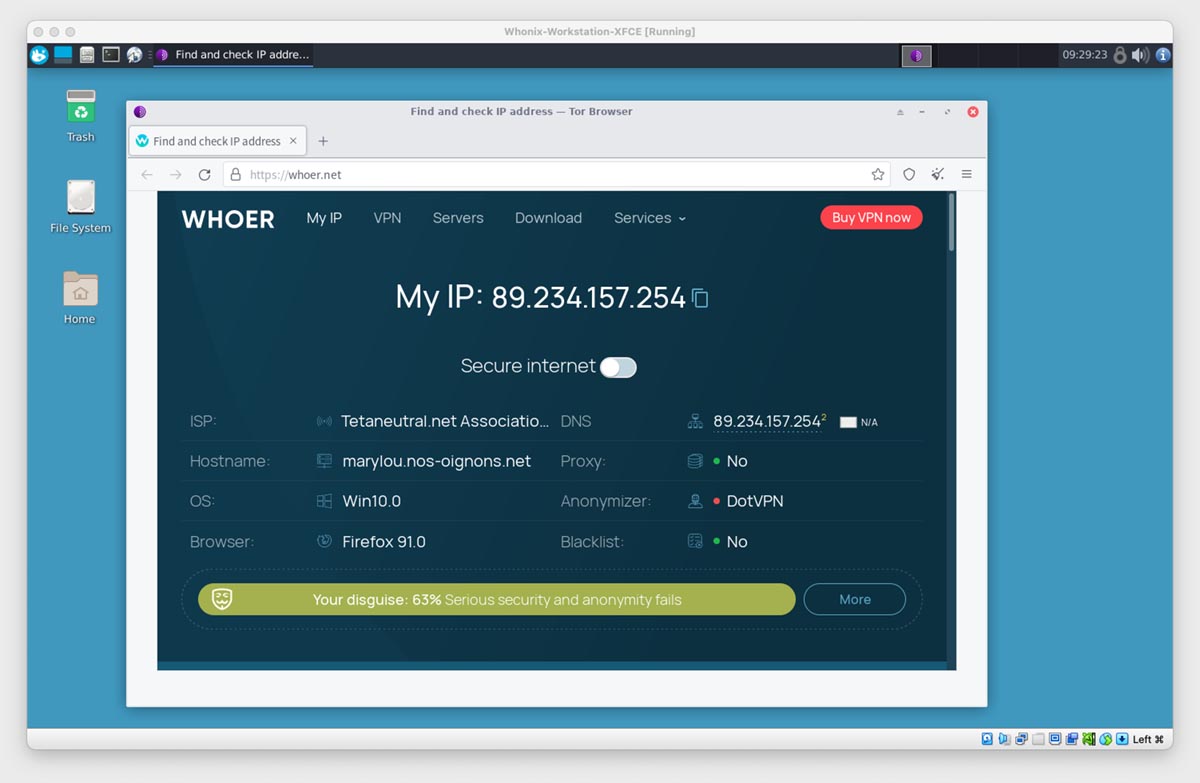Click the Blacklist value No
This screenshot has height=783, width=1200.
pyautogui.click(x=737, y=542)
